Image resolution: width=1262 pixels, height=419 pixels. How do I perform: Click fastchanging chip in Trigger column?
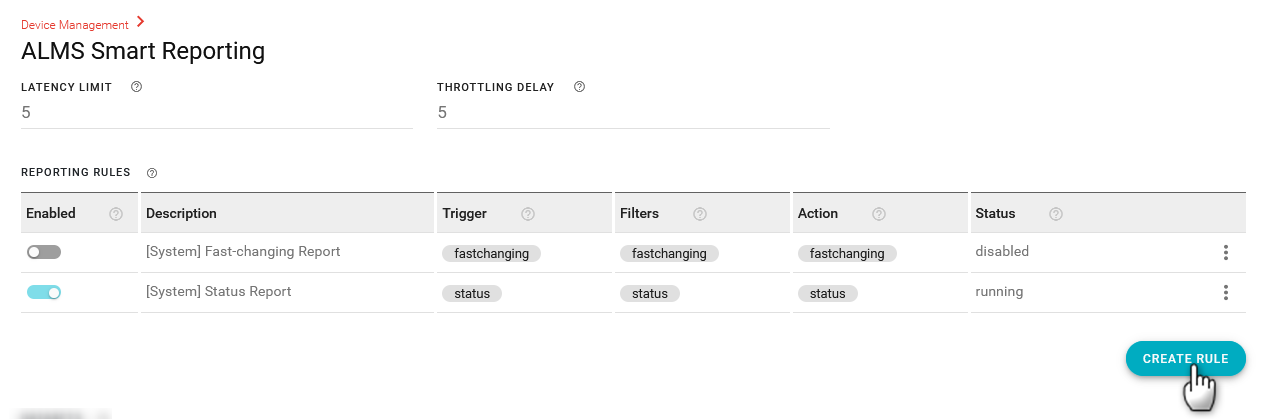pyautogui.click(x=491, y=254)
